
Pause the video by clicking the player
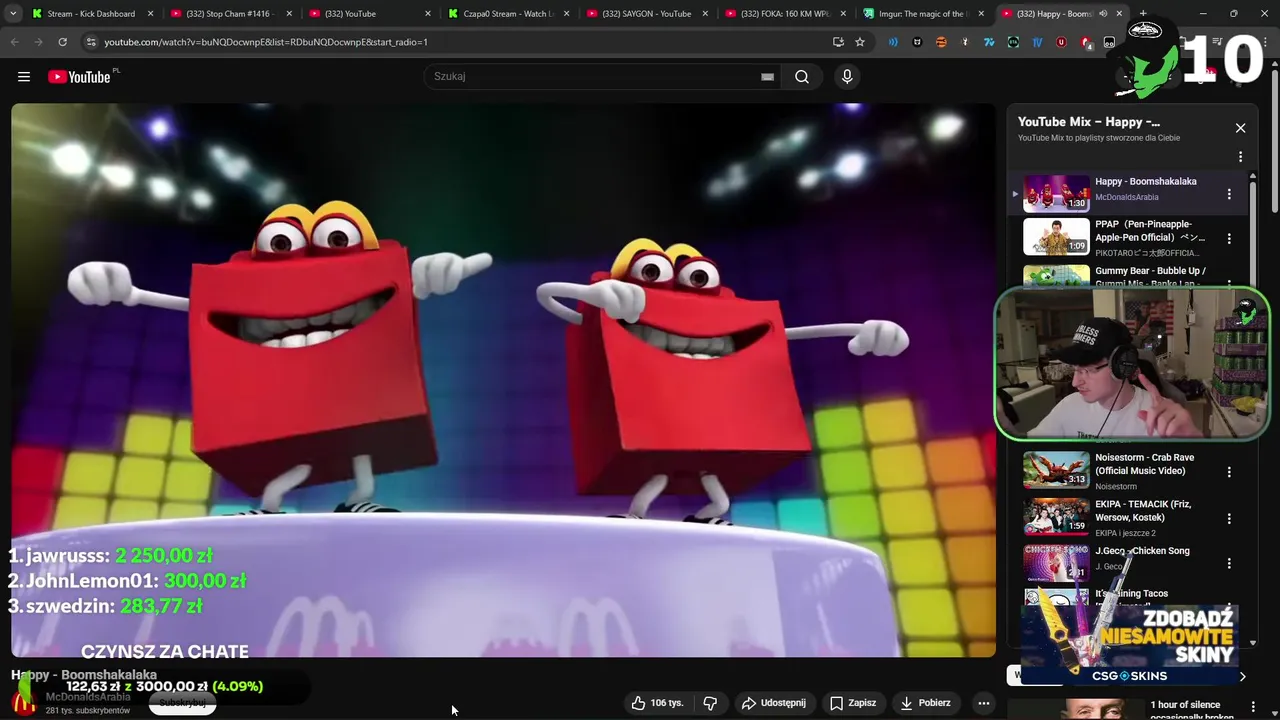pos(503,380)
